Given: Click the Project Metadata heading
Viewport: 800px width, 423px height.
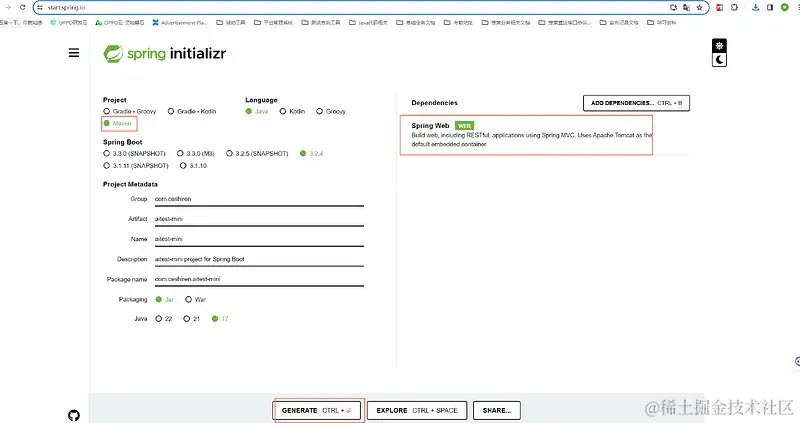Looking at the screenshot, I should tap(130, 184).
